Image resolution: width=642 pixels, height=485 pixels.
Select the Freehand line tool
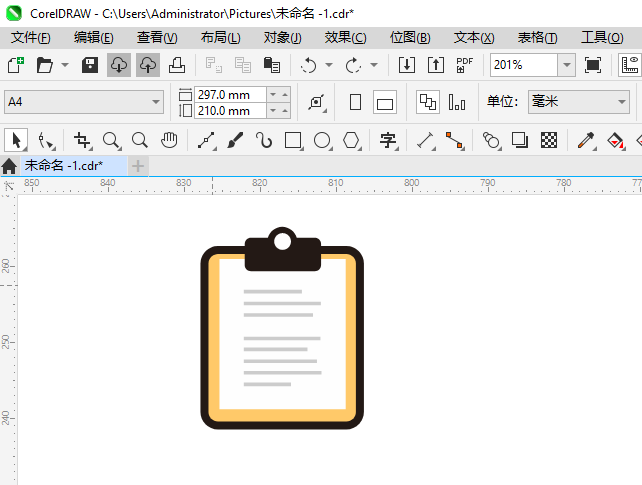207,140
